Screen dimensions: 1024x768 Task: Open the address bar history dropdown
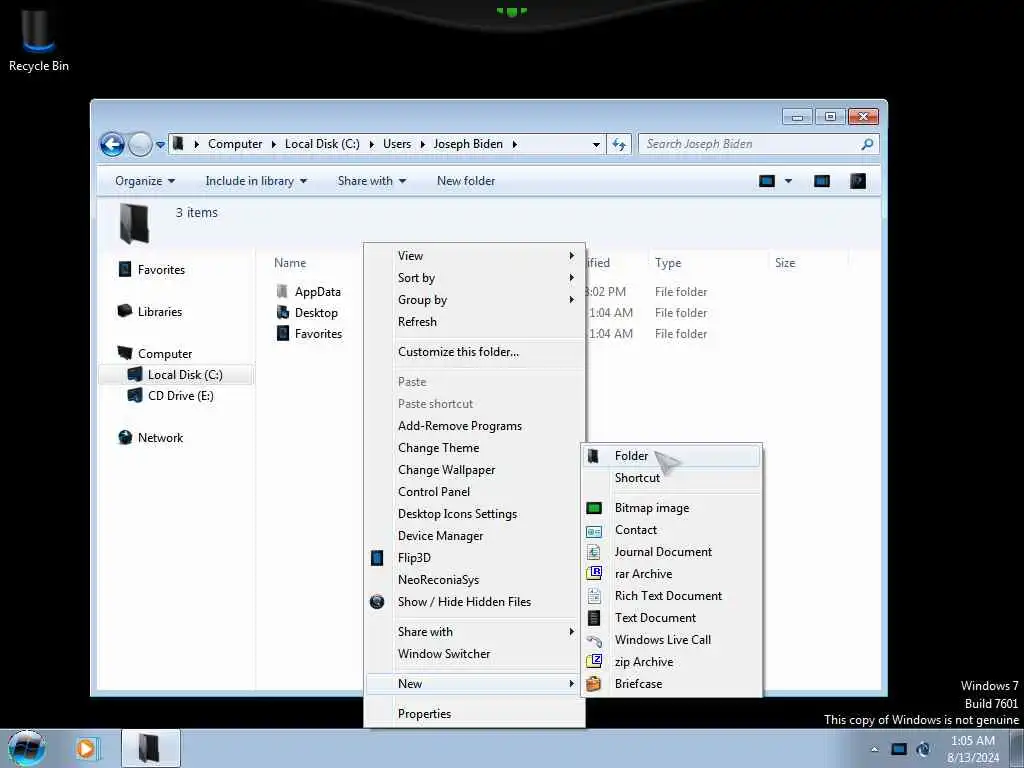(x=596, y=144)
